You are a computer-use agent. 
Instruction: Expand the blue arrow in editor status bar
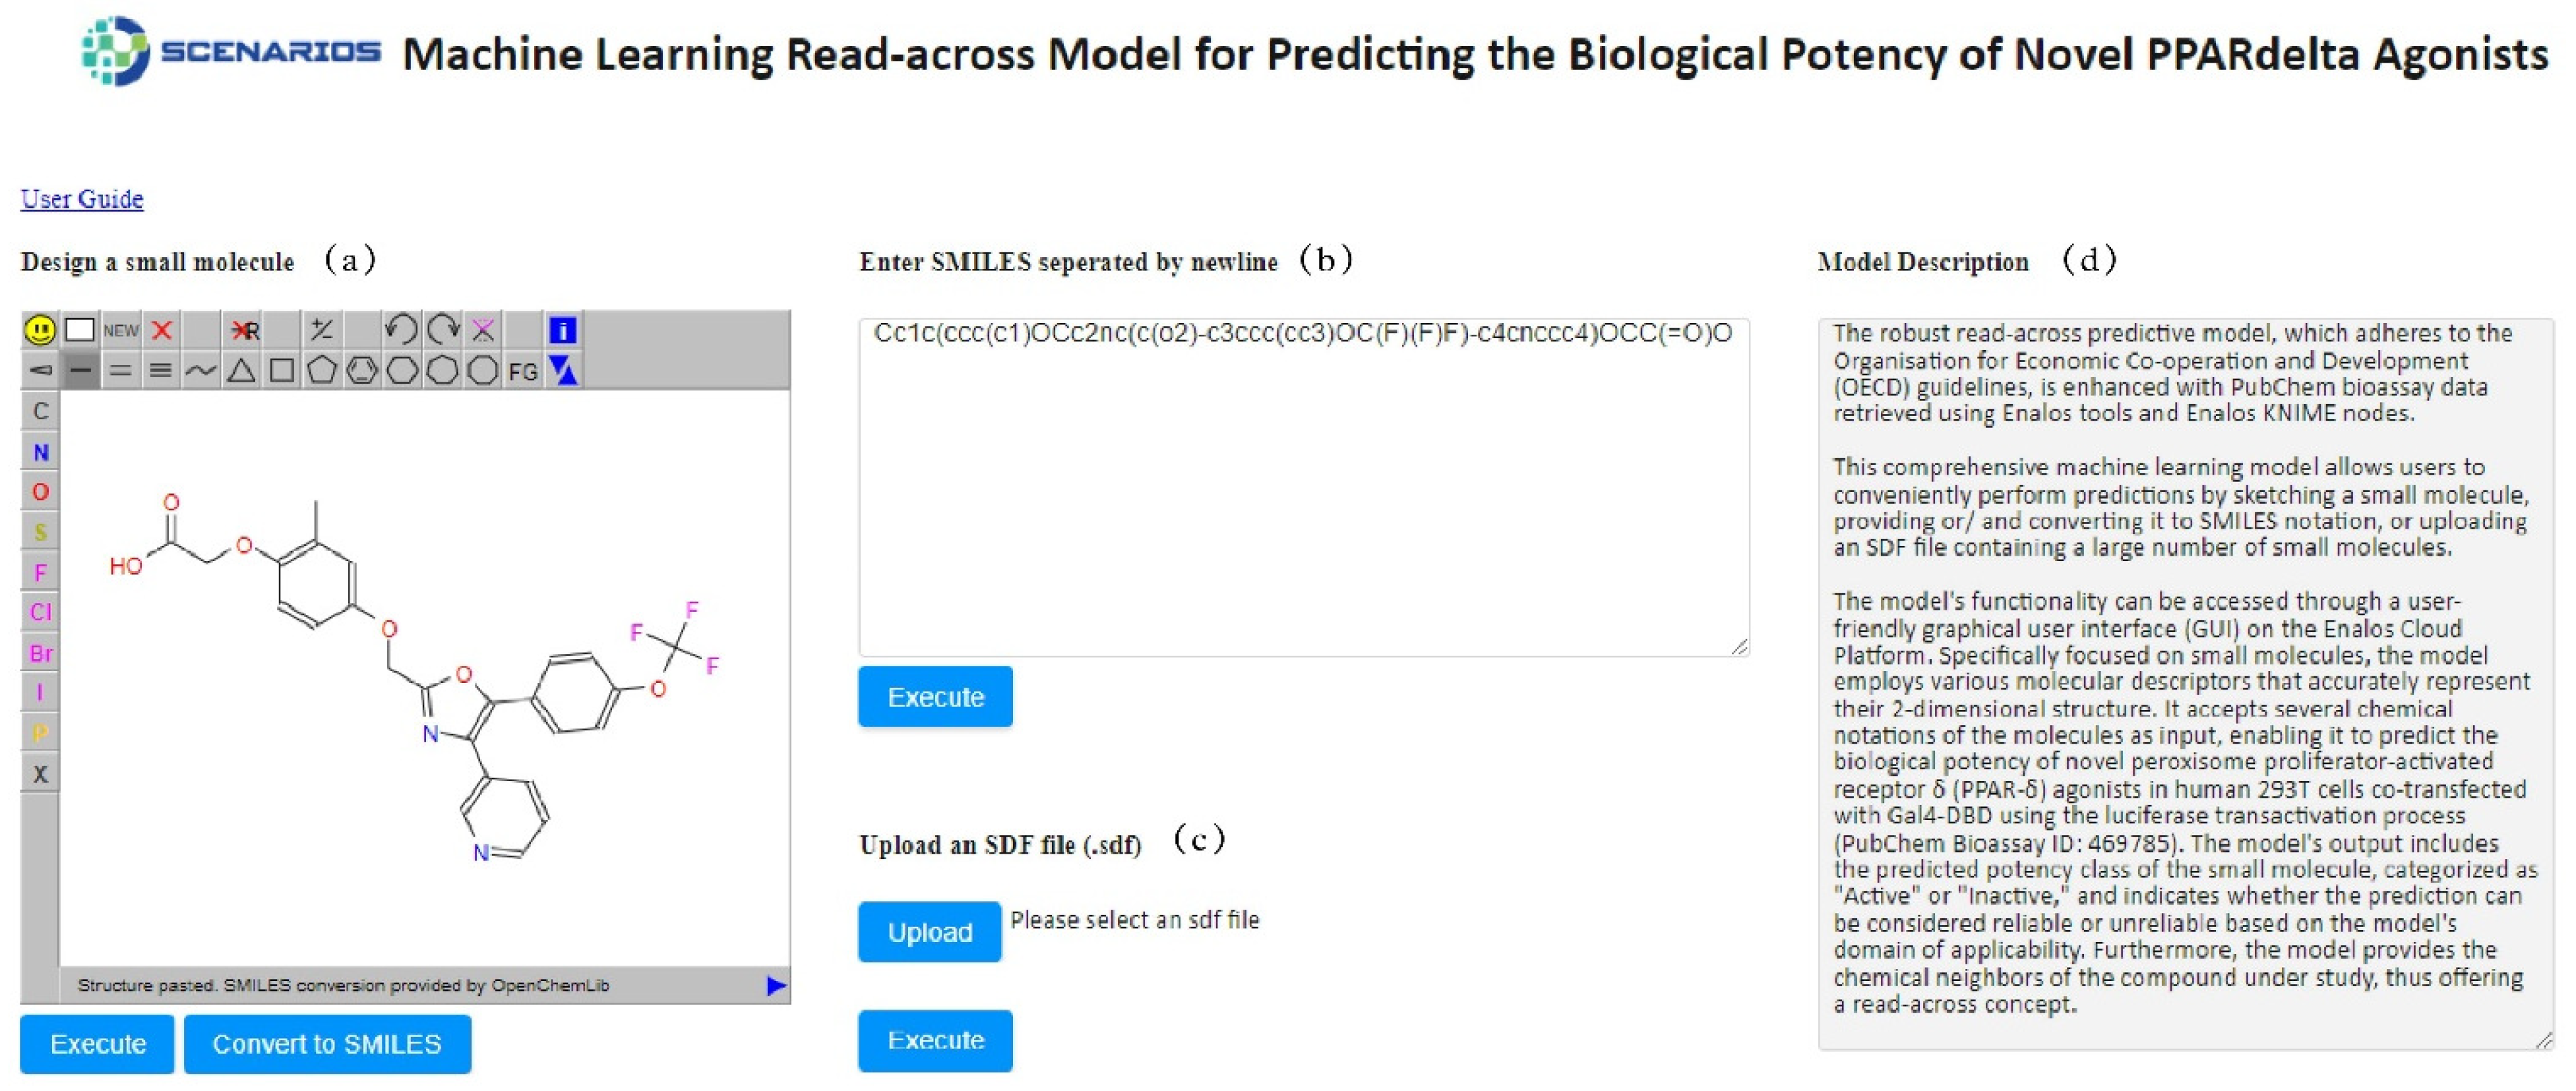(775, 986)
